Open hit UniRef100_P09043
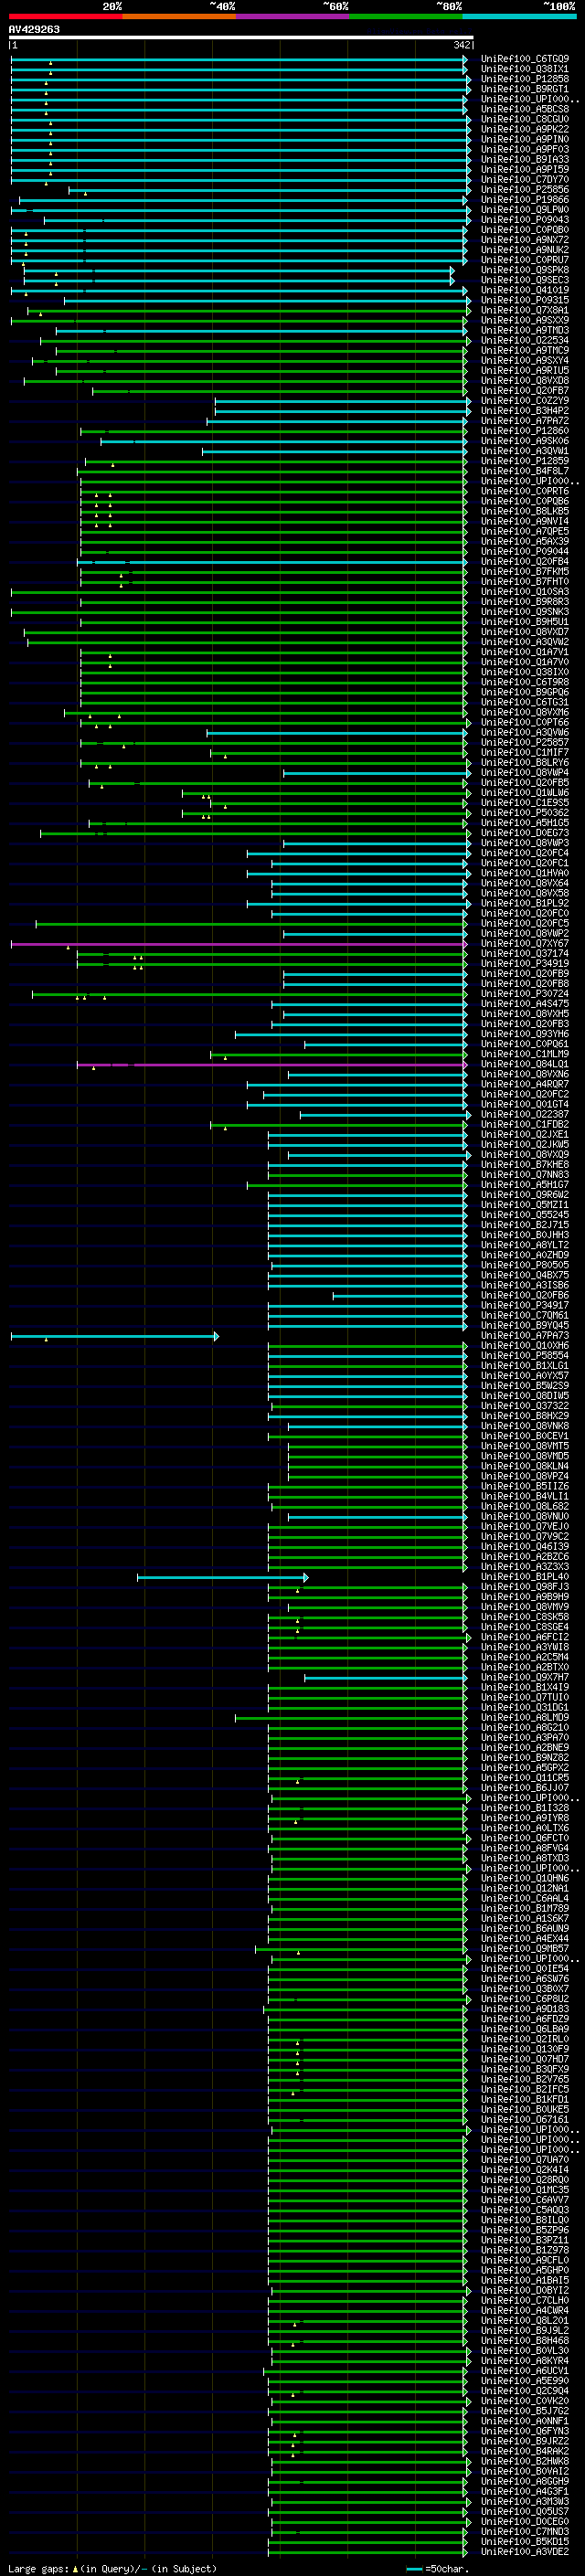The image size is (585, 2576). tap(525, 220)
